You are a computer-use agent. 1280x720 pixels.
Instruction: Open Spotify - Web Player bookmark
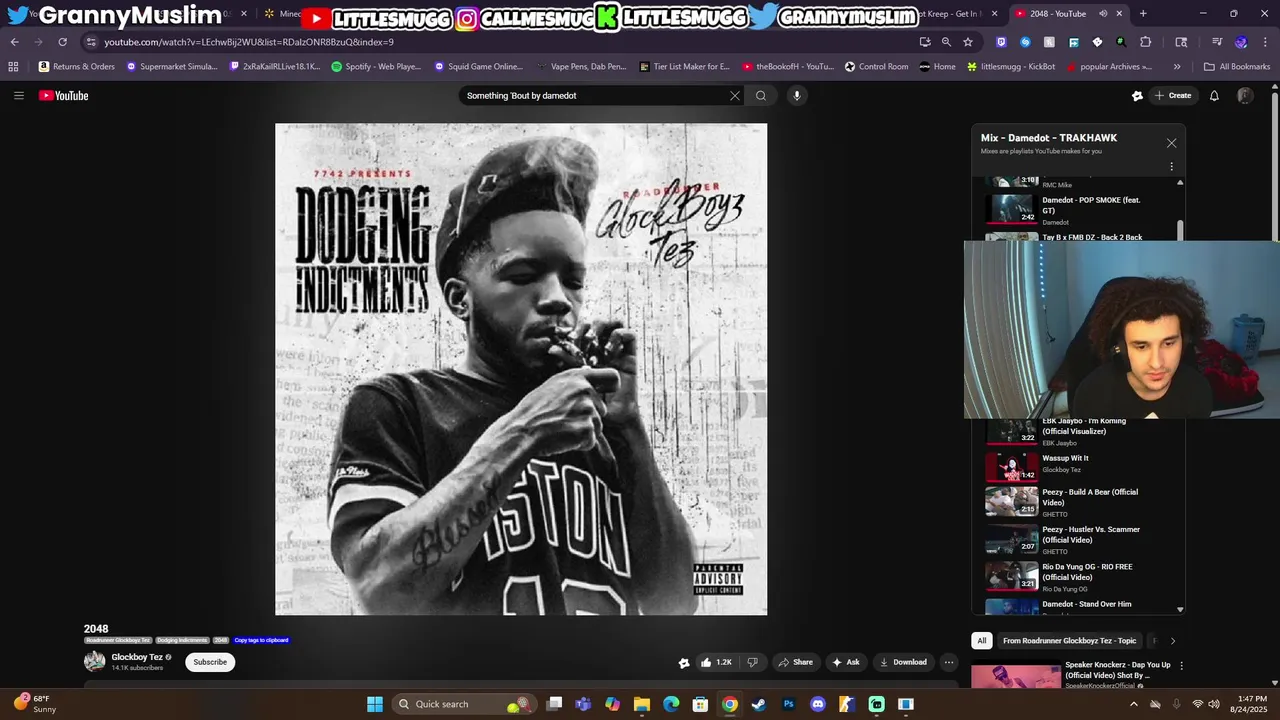[x=376, y=67]
